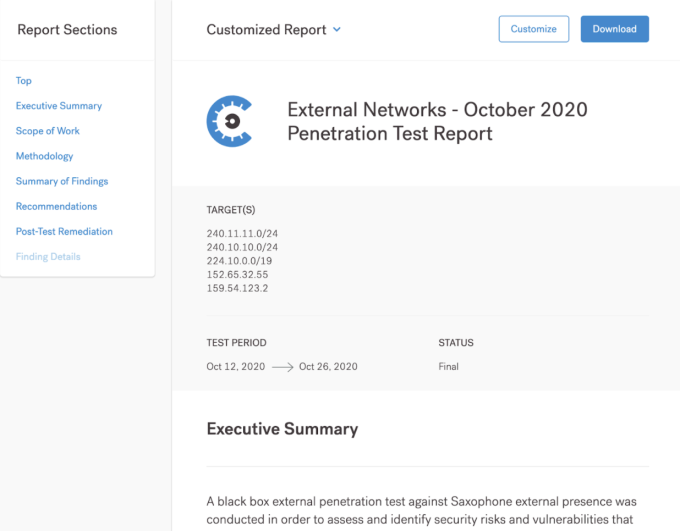The width and height of the screenshot is (680, 531).
Task: Click the Executive Summary heading in report
Action: 282,429
